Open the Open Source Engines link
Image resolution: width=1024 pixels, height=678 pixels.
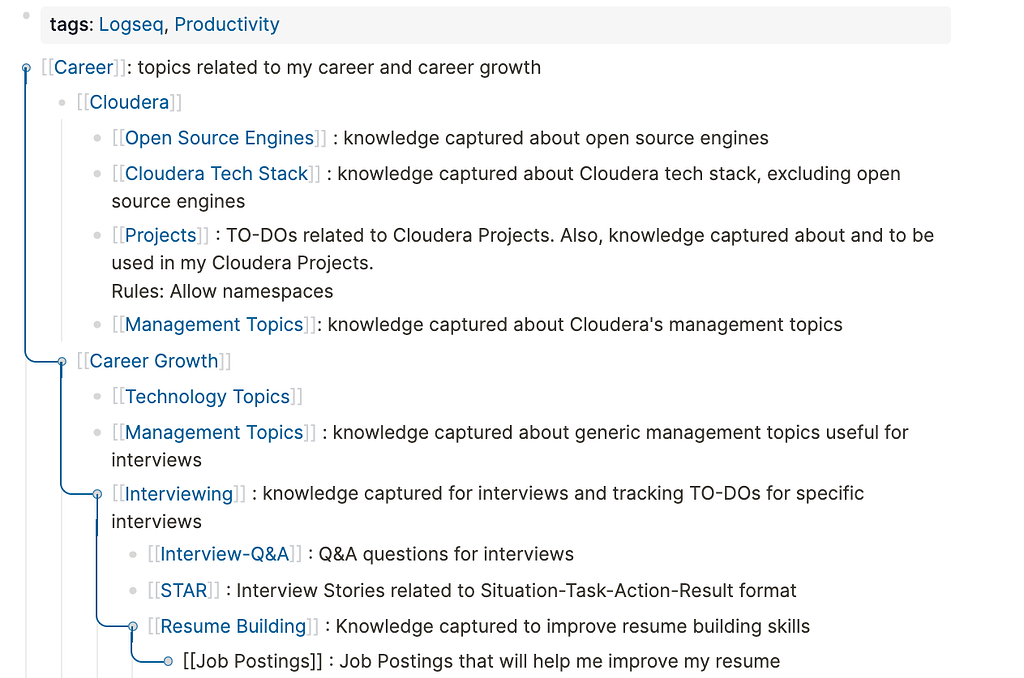(x=219, y=138)
